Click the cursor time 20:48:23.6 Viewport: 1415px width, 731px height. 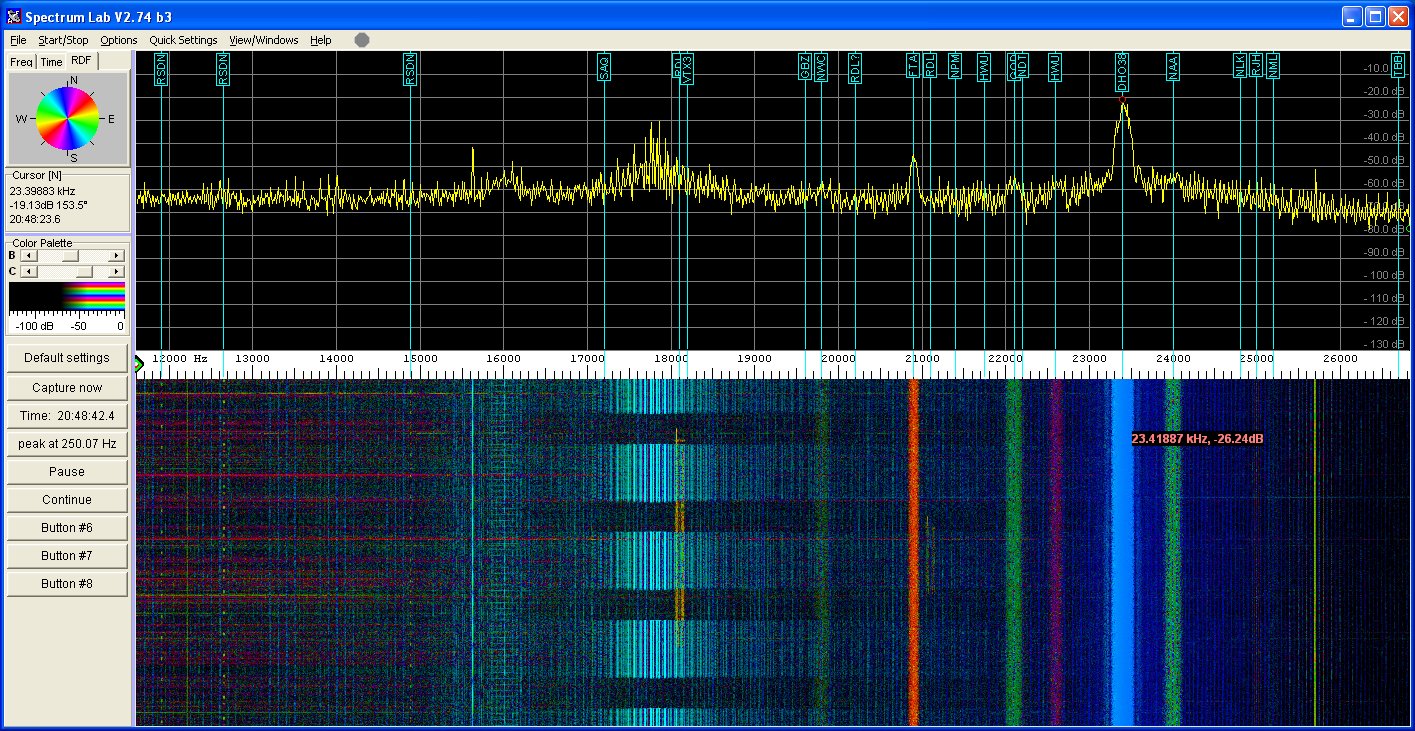35,219
